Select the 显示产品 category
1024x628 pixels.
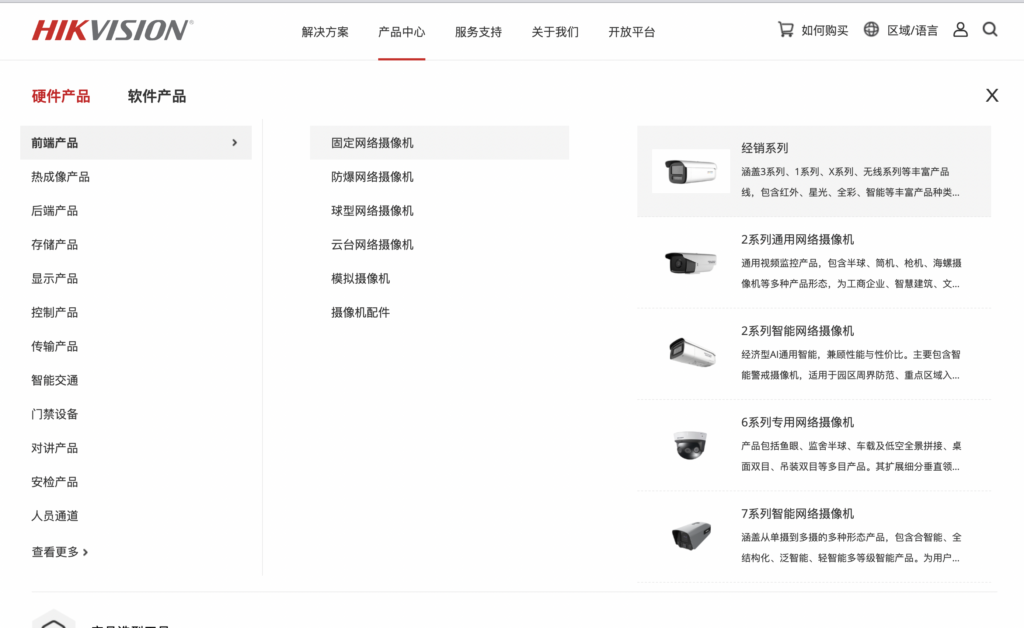pyautogui.click(x=54, y=278)
